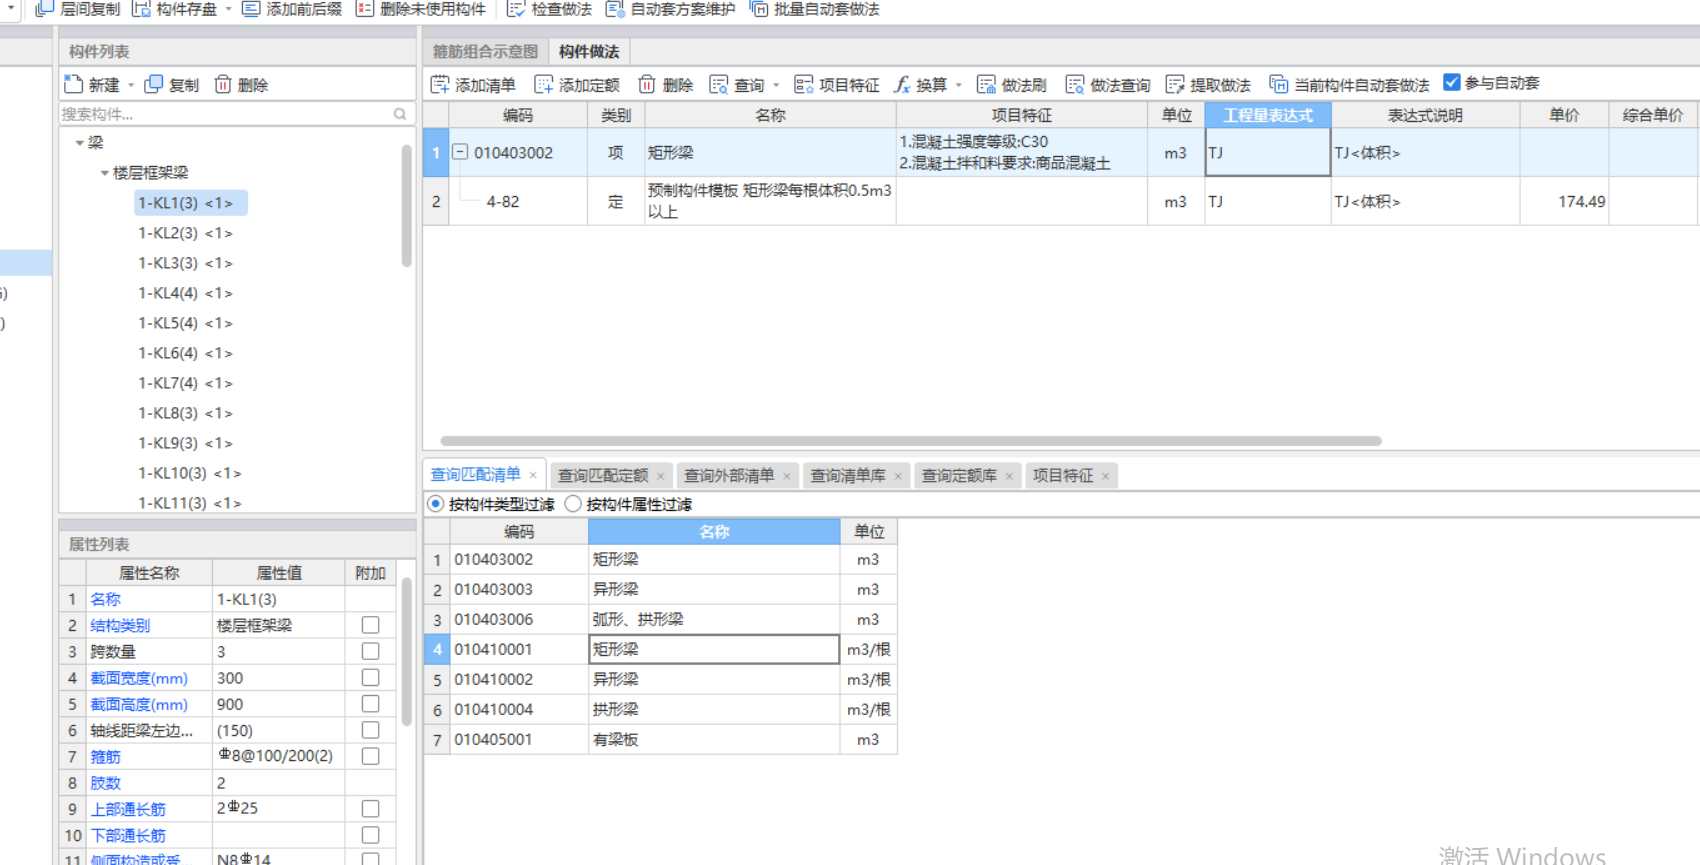Collapse the 楼层框架梁 tree node

click(x=104, y=173)
